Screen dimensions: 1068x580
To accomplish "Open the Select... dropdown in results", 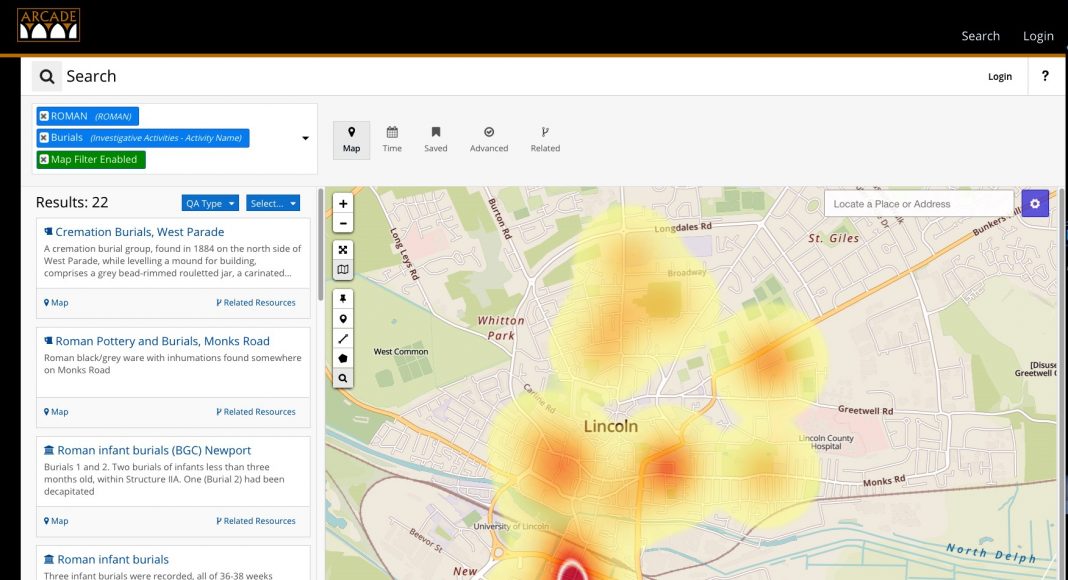I will (x=273, y=203).
